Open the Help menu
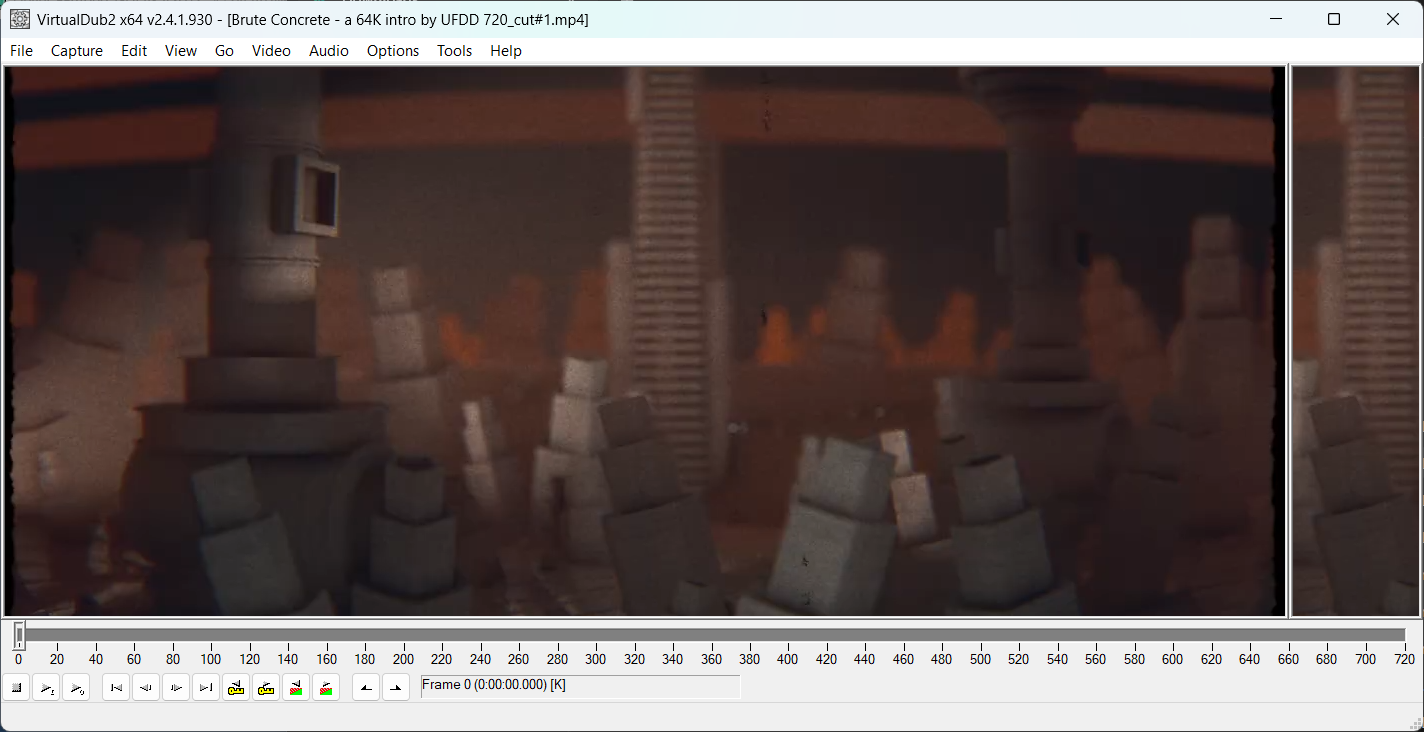The height and width of the screenshot is (732, 1424). 506,51
